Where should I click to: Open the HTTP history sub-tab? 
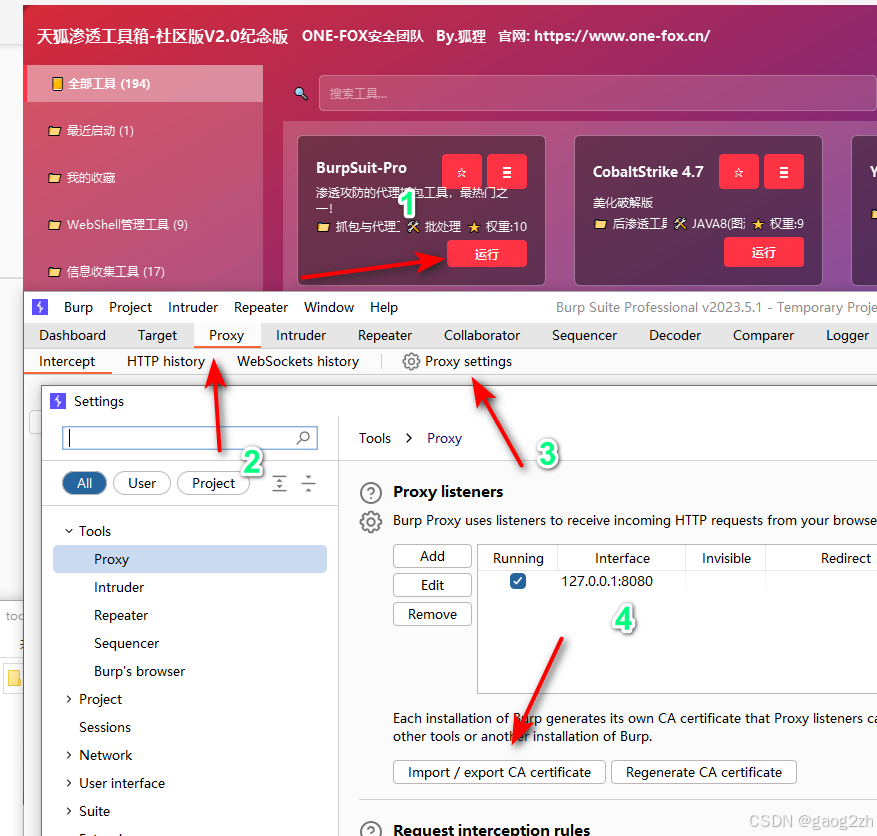pyautogui.click(x=166, y=361)
